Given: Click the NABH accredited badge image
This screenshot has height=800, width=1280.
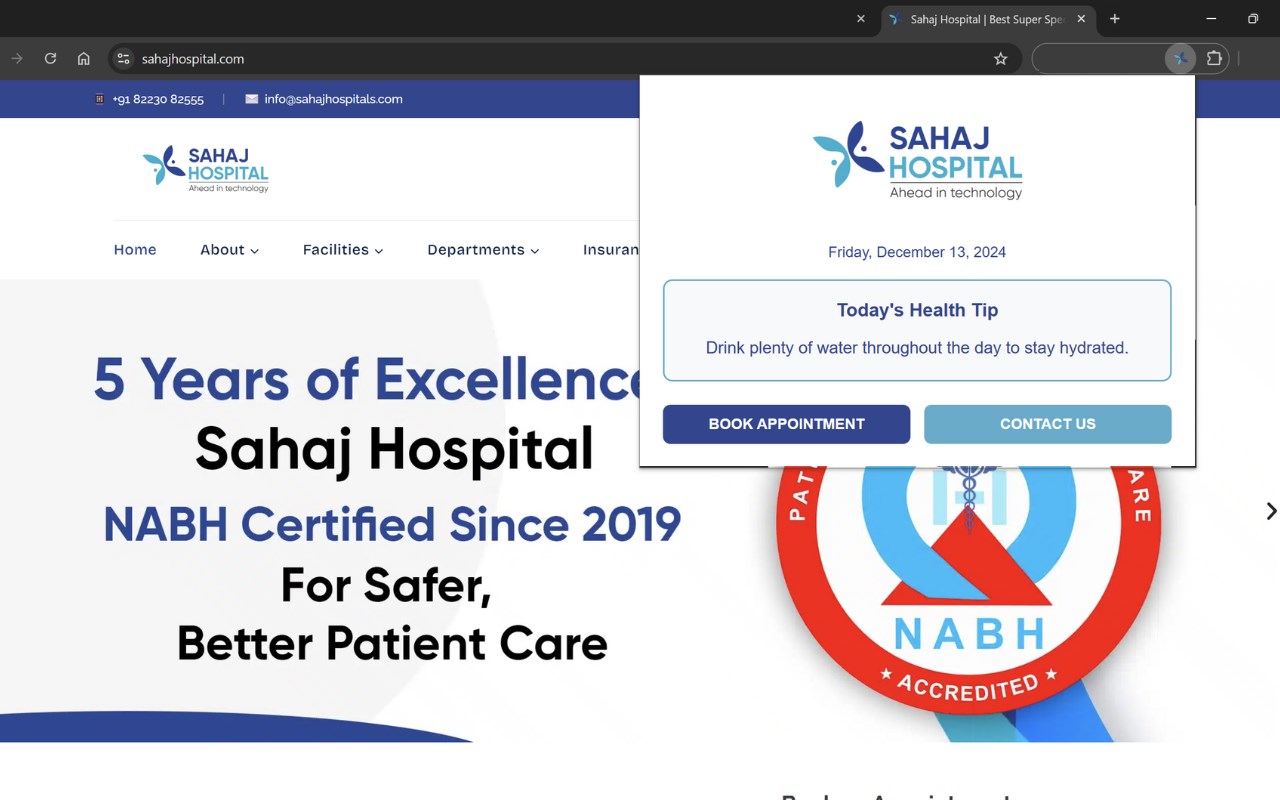Looking at the screenshot, I should tap(968, 590).
